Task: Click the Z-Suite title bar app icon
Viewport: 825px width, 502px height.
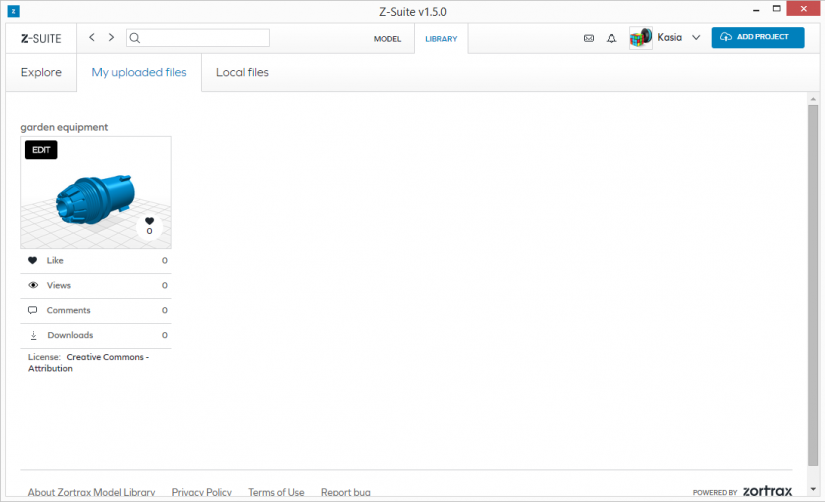Action: pyautogui.click(x=14, y=11)
